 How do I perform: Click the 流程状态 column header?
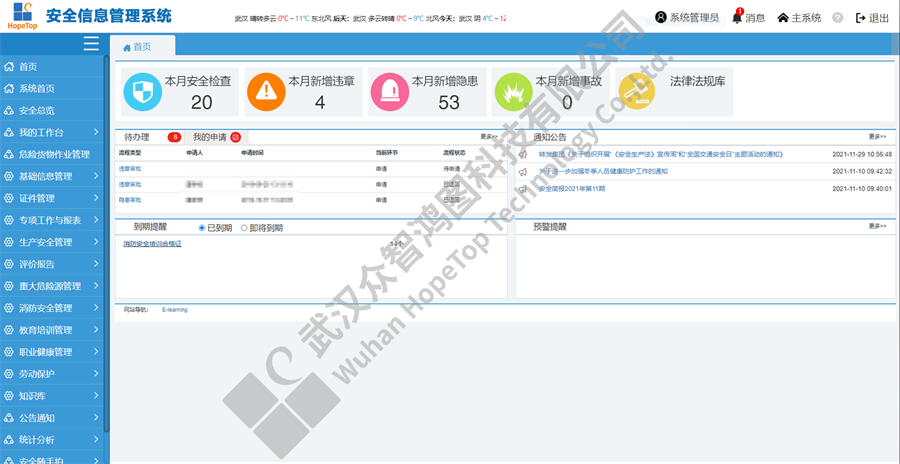pyautogui.click(x=452, y=154)
